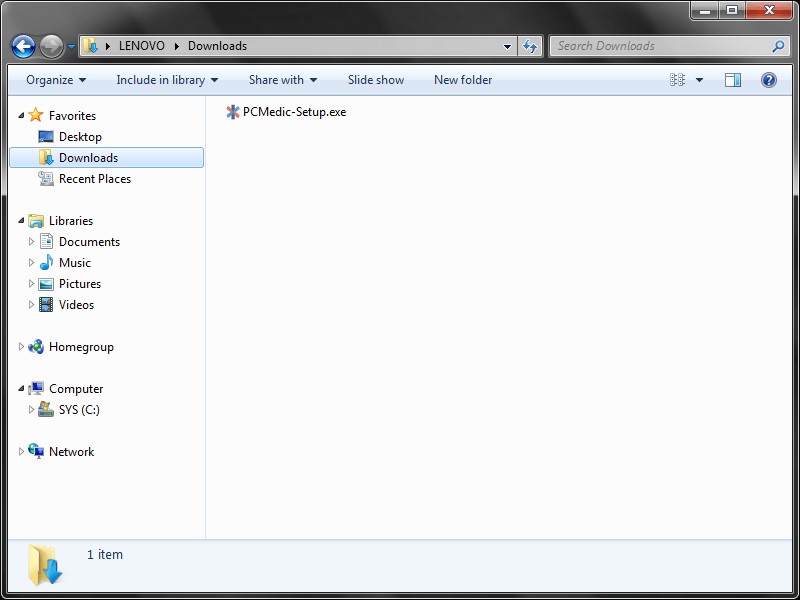The height and width of the screenshot is (600, 800).
Task: Start the Slide show
Action: pos(376,80)
